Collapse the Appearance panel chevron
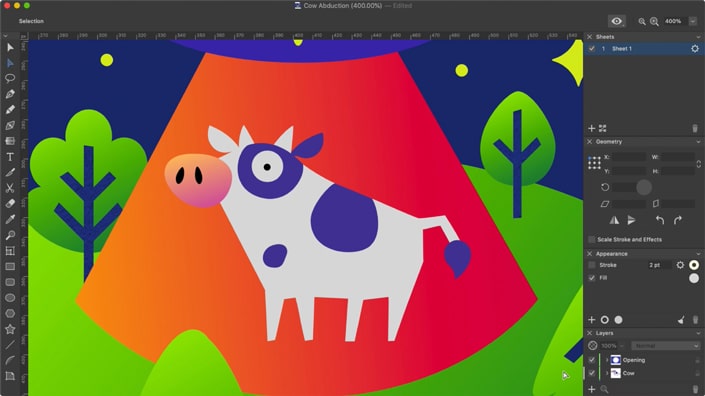This screenshot has height=396, width=705. [x=698, y=254]
